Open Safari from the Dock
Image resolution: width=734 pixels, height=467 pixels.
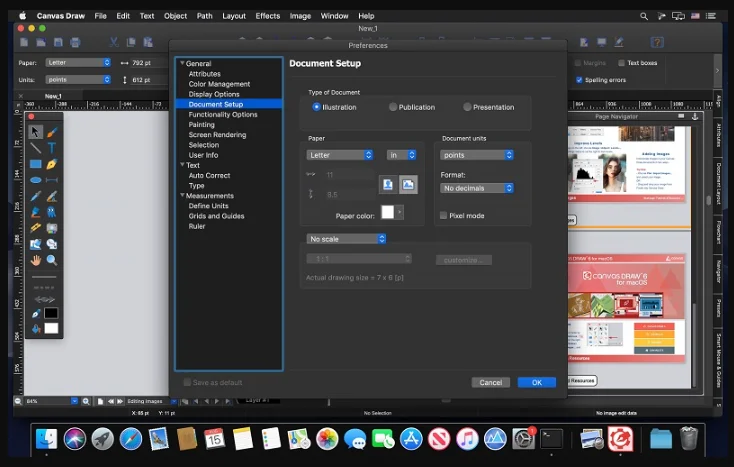[x=131, y=439]
